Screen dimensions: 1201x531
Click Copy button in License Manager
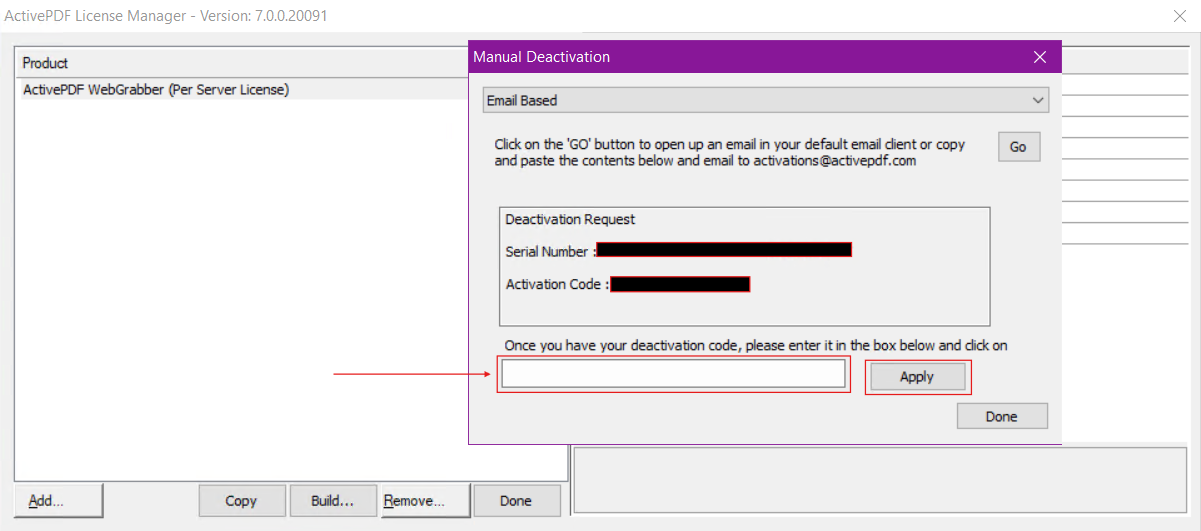click(x=241, y=500)
